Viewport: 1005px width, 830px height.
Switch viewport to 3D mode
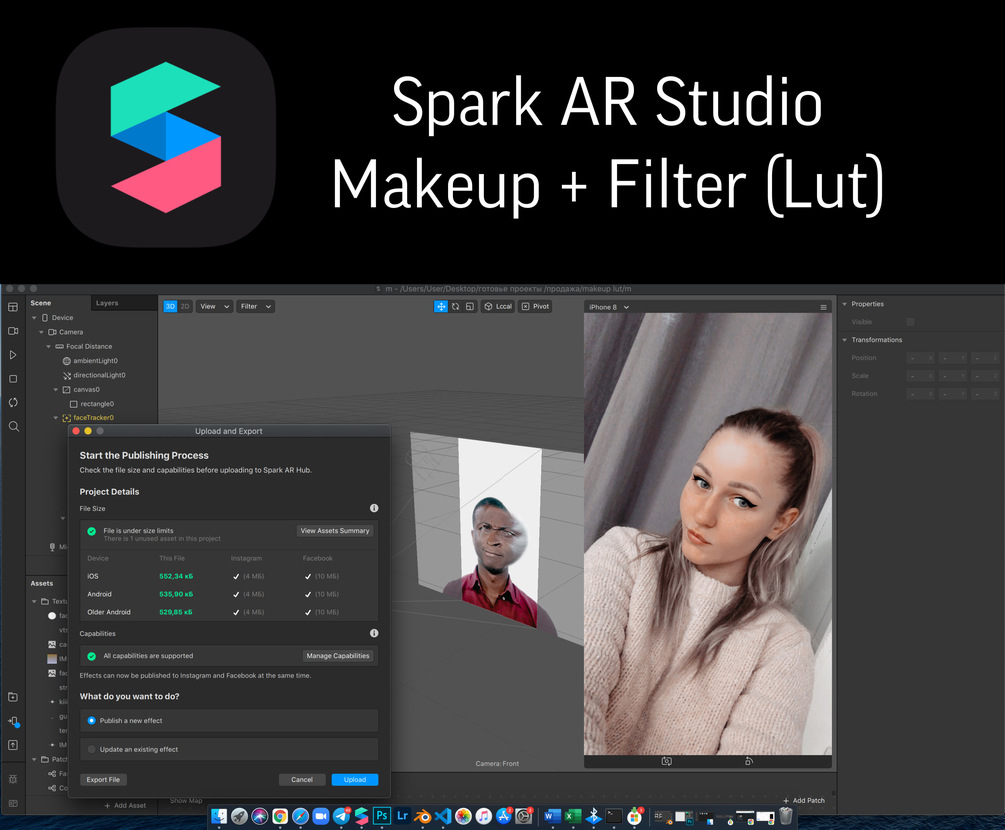point(170,306)
